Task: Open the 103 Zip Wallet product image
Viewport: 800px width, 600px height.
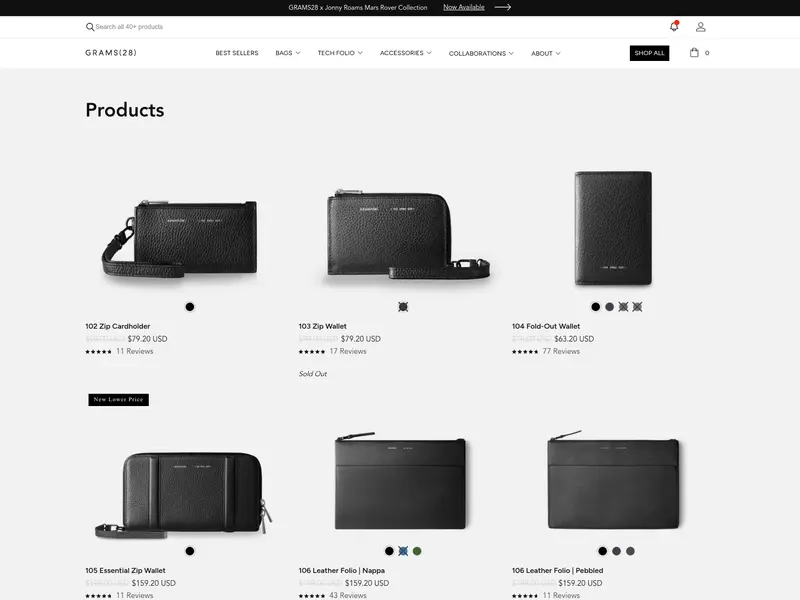Action: point(403,232)
